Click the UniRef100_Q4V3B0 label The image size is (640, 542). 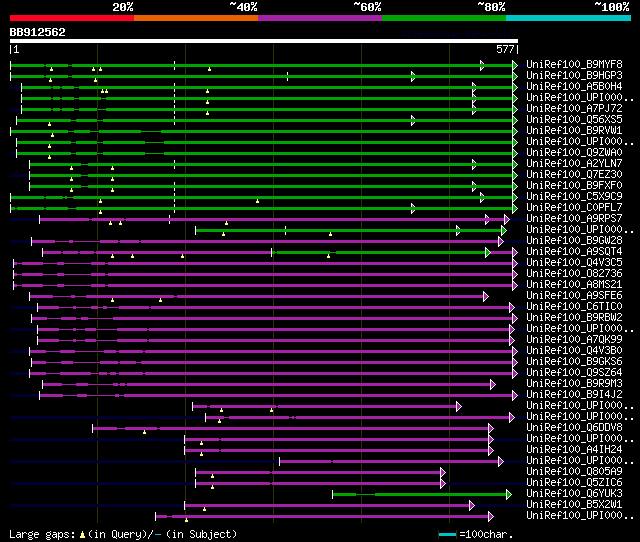[574, 351]
